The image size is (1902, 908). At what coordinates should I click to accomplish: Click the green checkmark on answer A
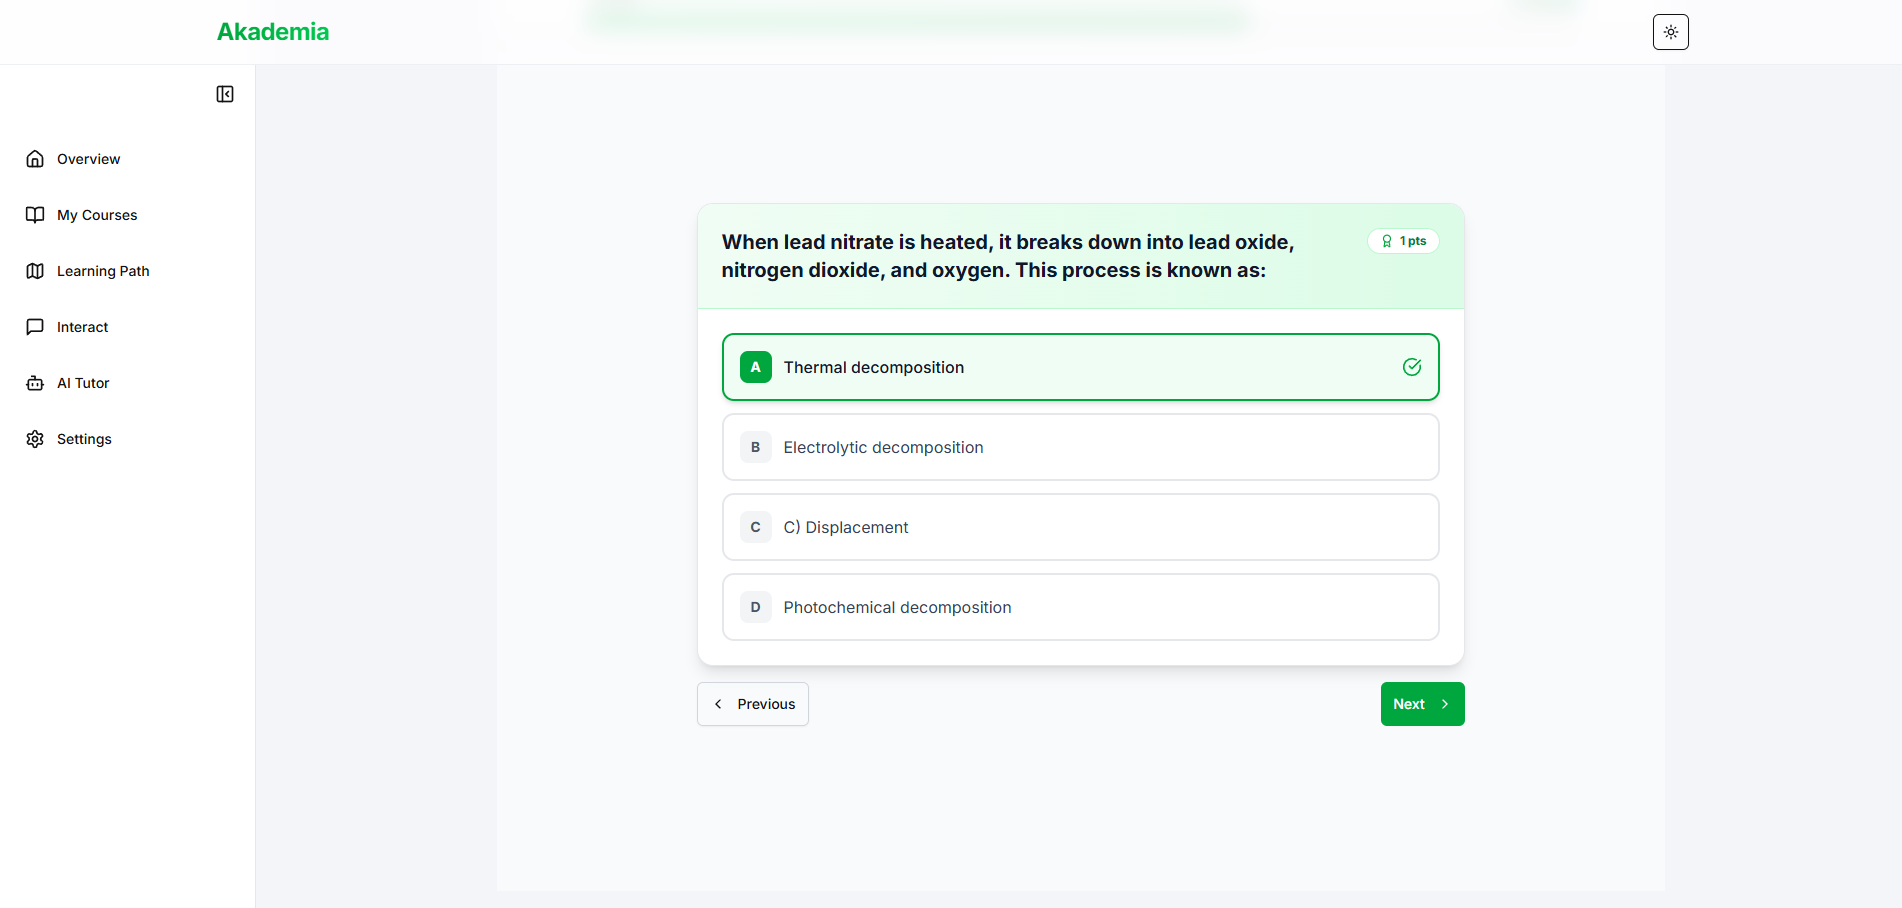point(1411,367)
